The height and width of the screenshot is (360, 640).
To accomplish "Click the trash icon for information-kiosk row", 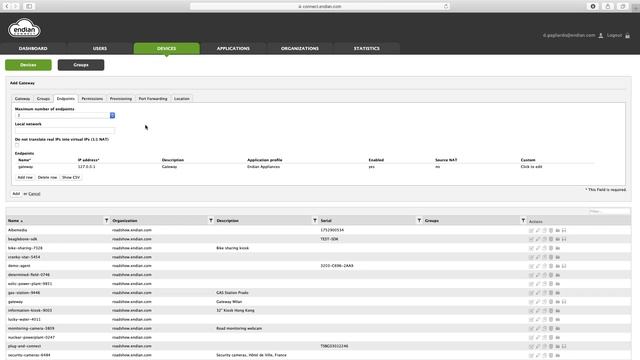I will 551,311.
